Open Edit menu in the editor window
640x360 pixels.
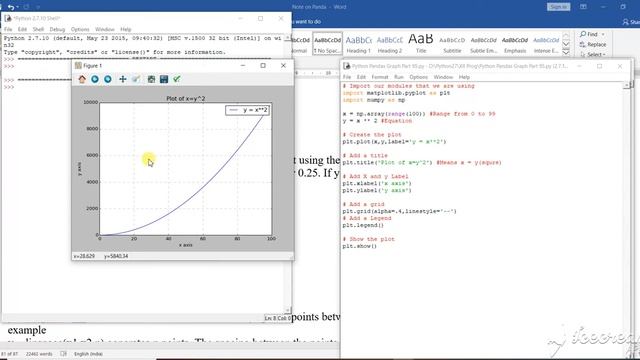click(x=361, y=77)
